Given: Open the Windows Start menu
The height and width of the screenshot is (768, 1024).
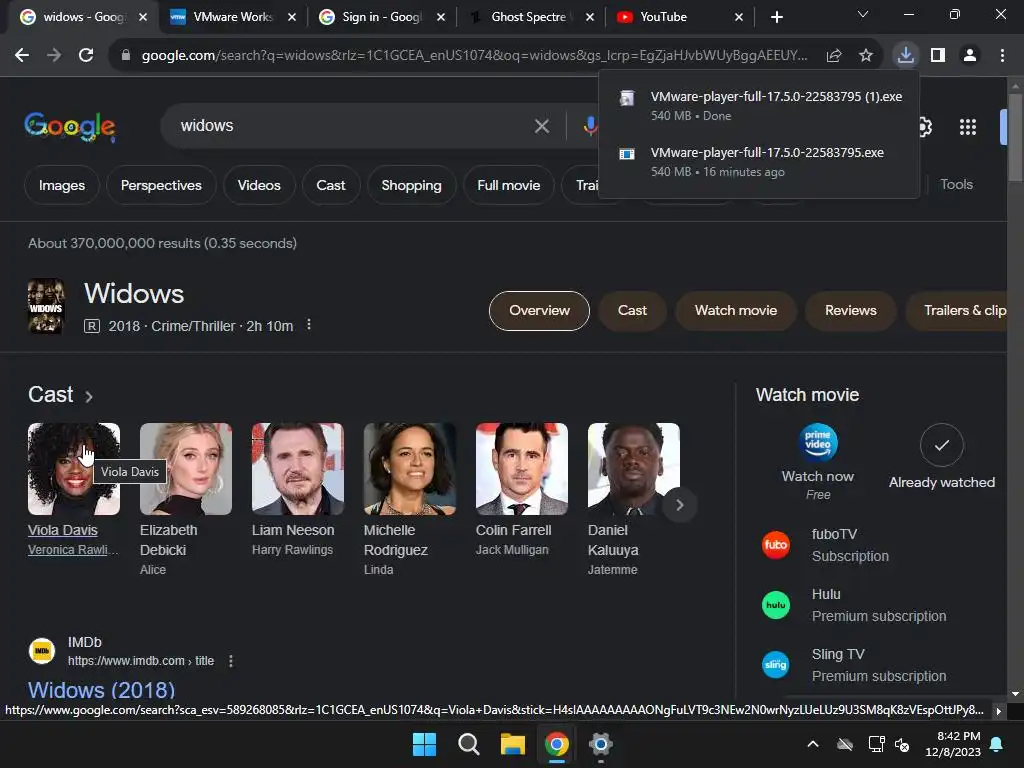Looking at the screenshot, I should point(424,744).
